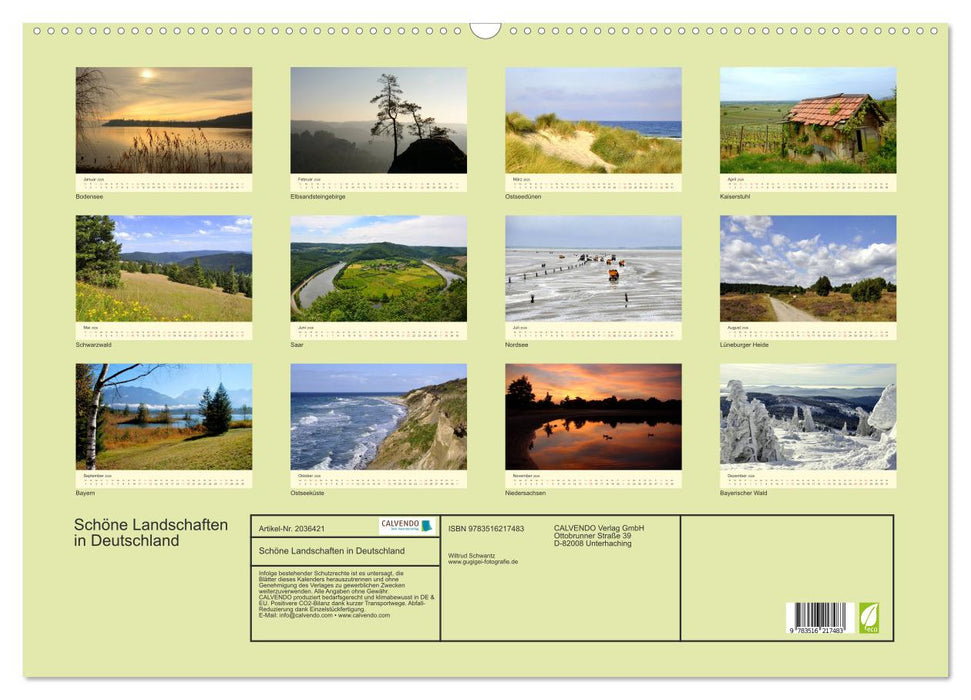This screenshot has height=700, width=971.
Task: Click the ISBN barcode
Action: click(x=816, y=617)
